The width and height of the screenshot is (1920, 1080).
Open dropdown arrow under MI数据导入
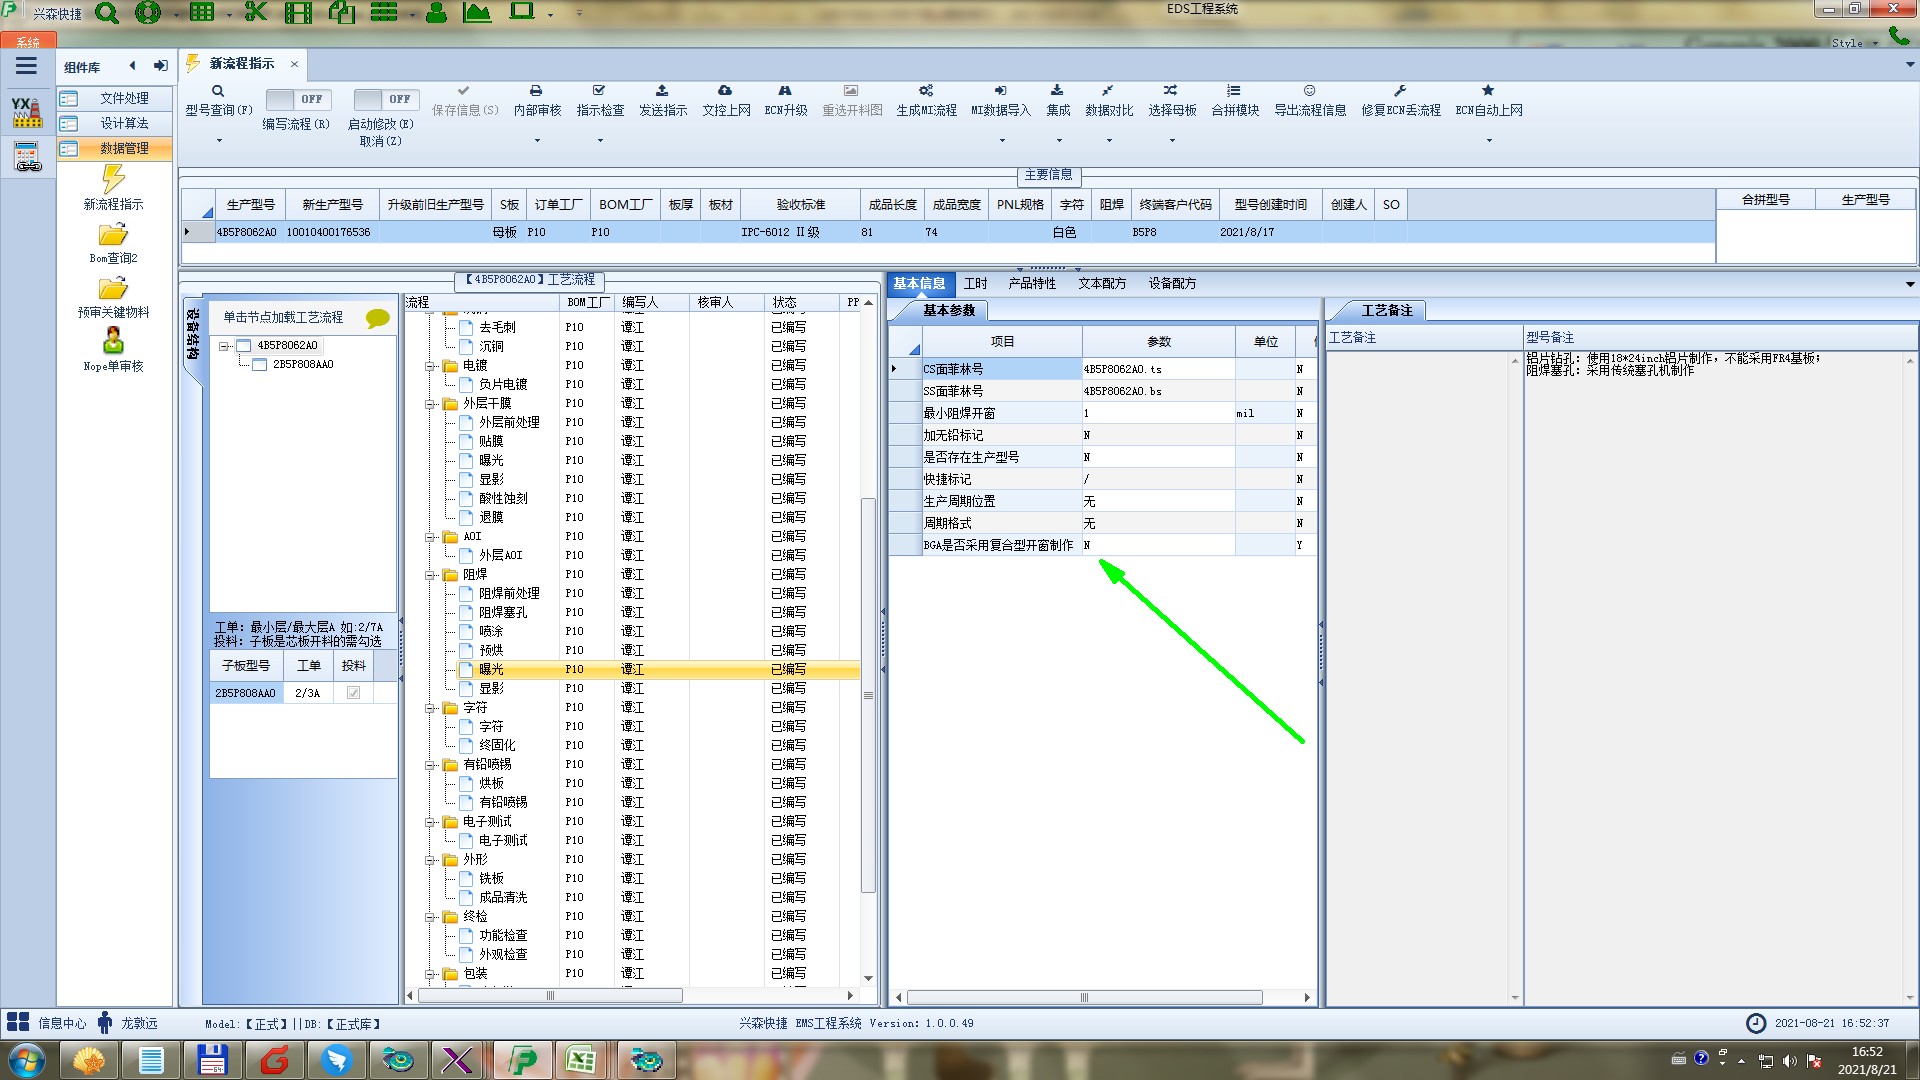point(1002,141)
